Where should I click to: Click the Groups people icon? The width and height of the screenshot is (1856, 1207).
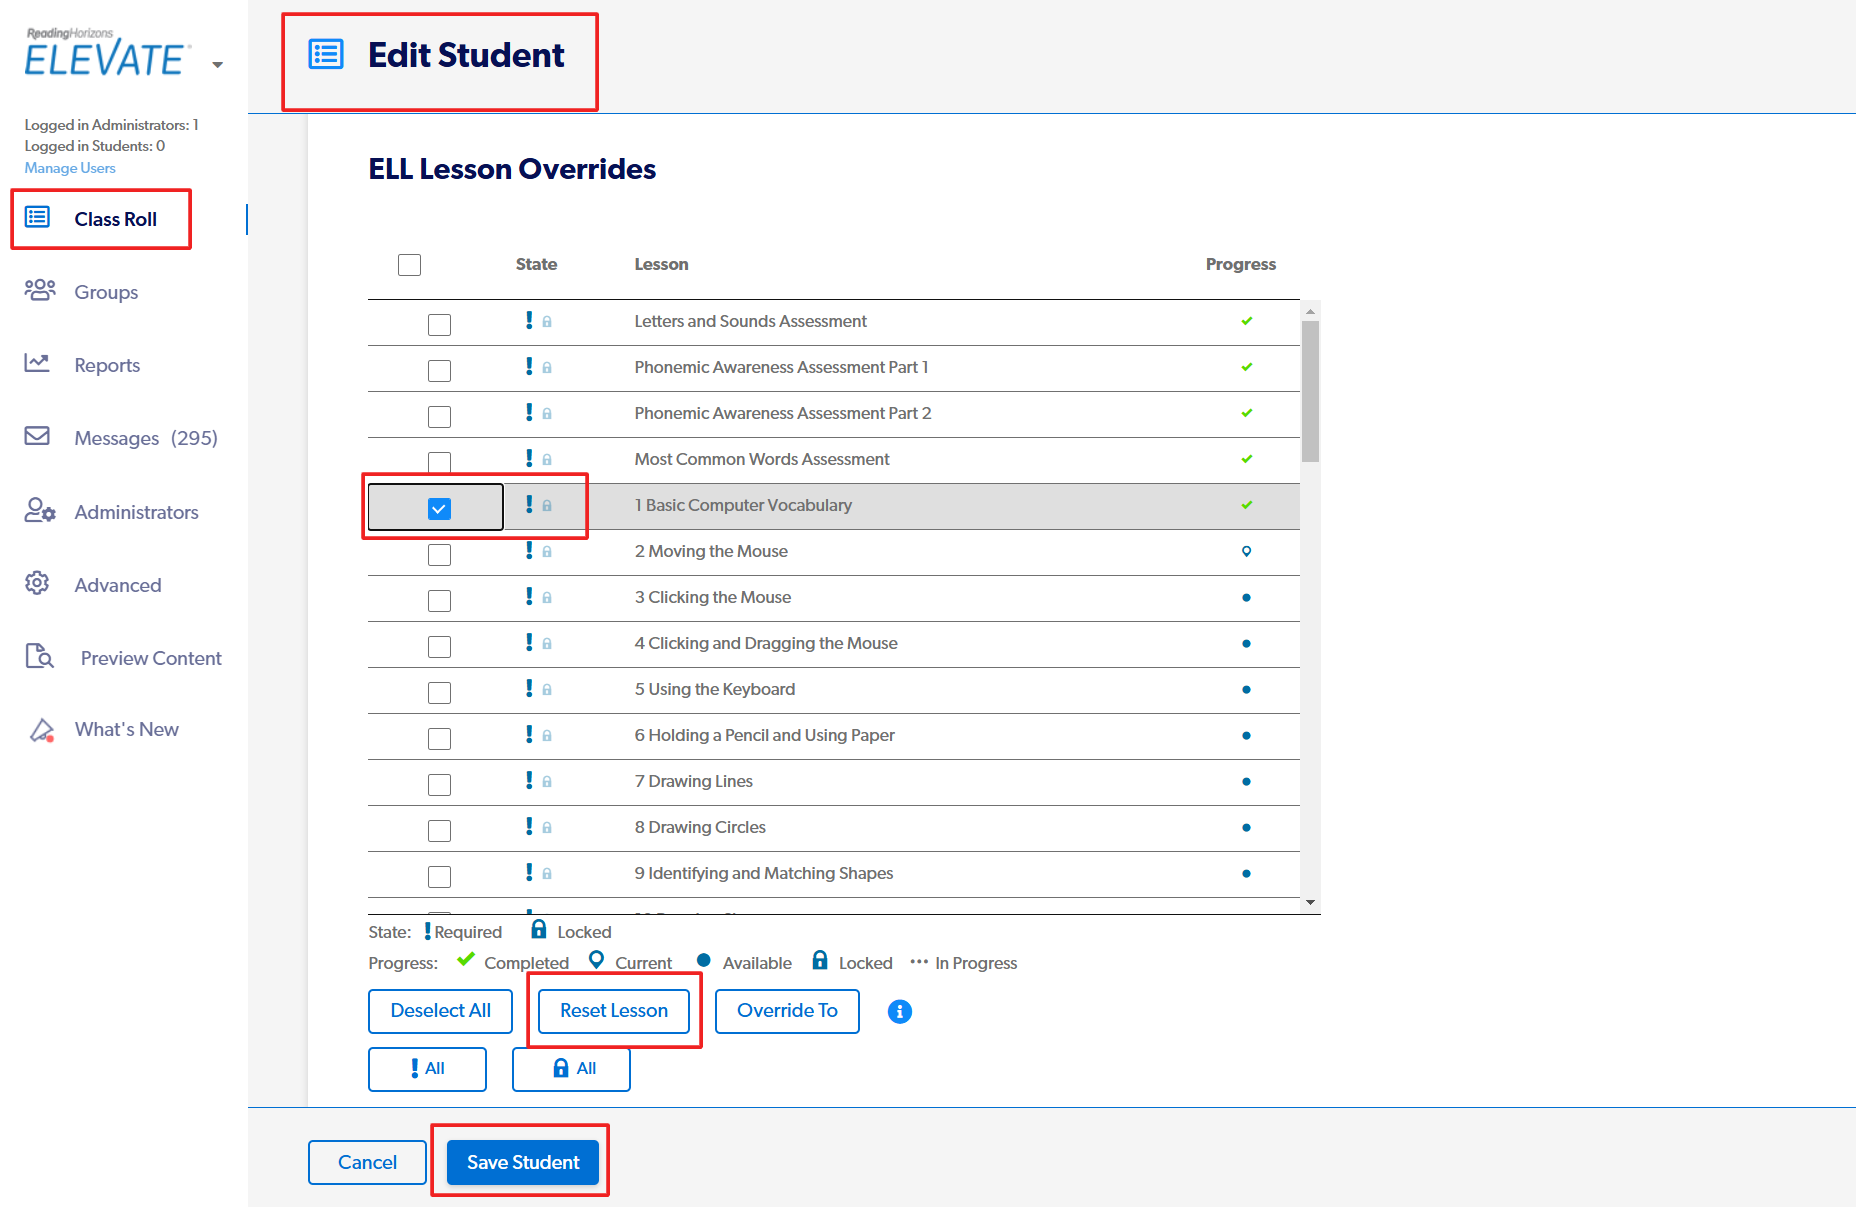coord(40,290)
